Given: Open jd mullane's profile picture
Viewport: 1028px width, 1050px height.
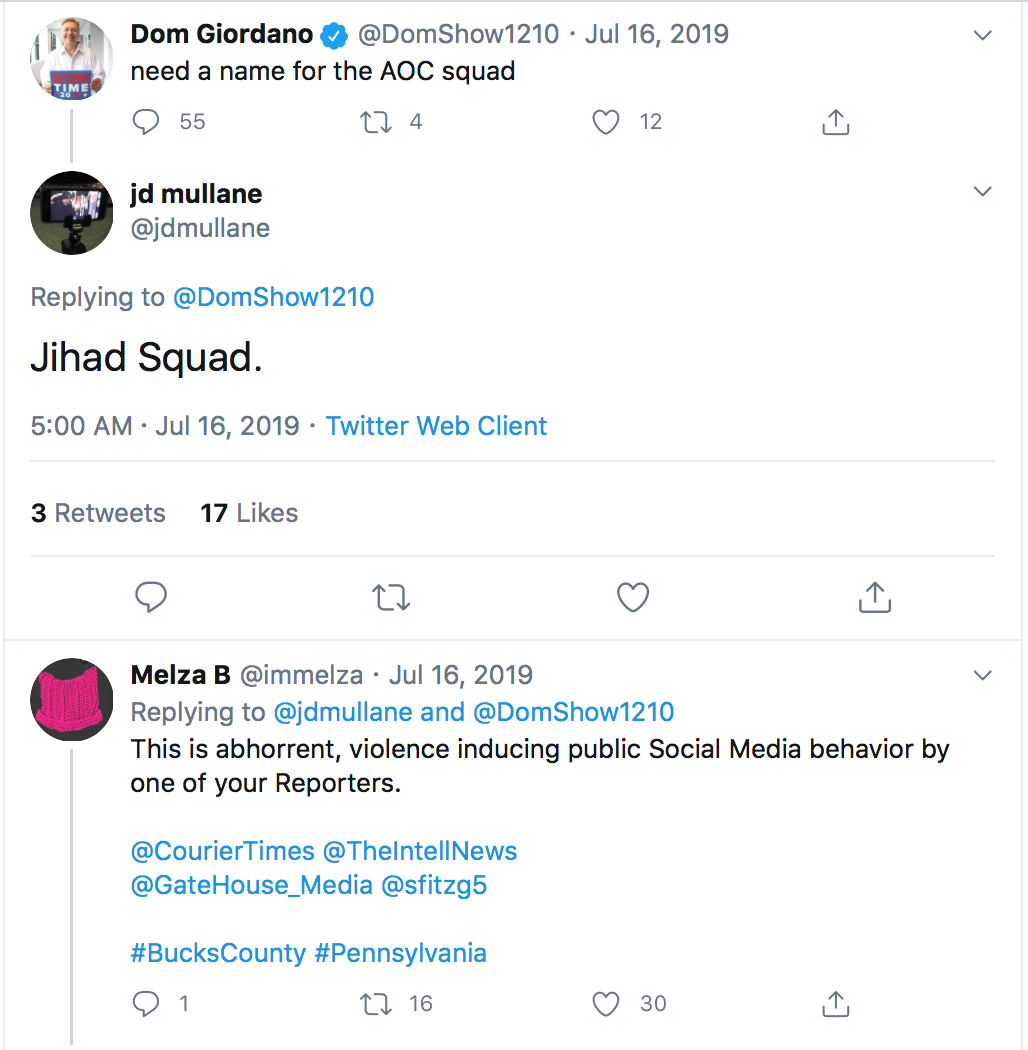Looking at the screenshot, I should coord(71,213).
